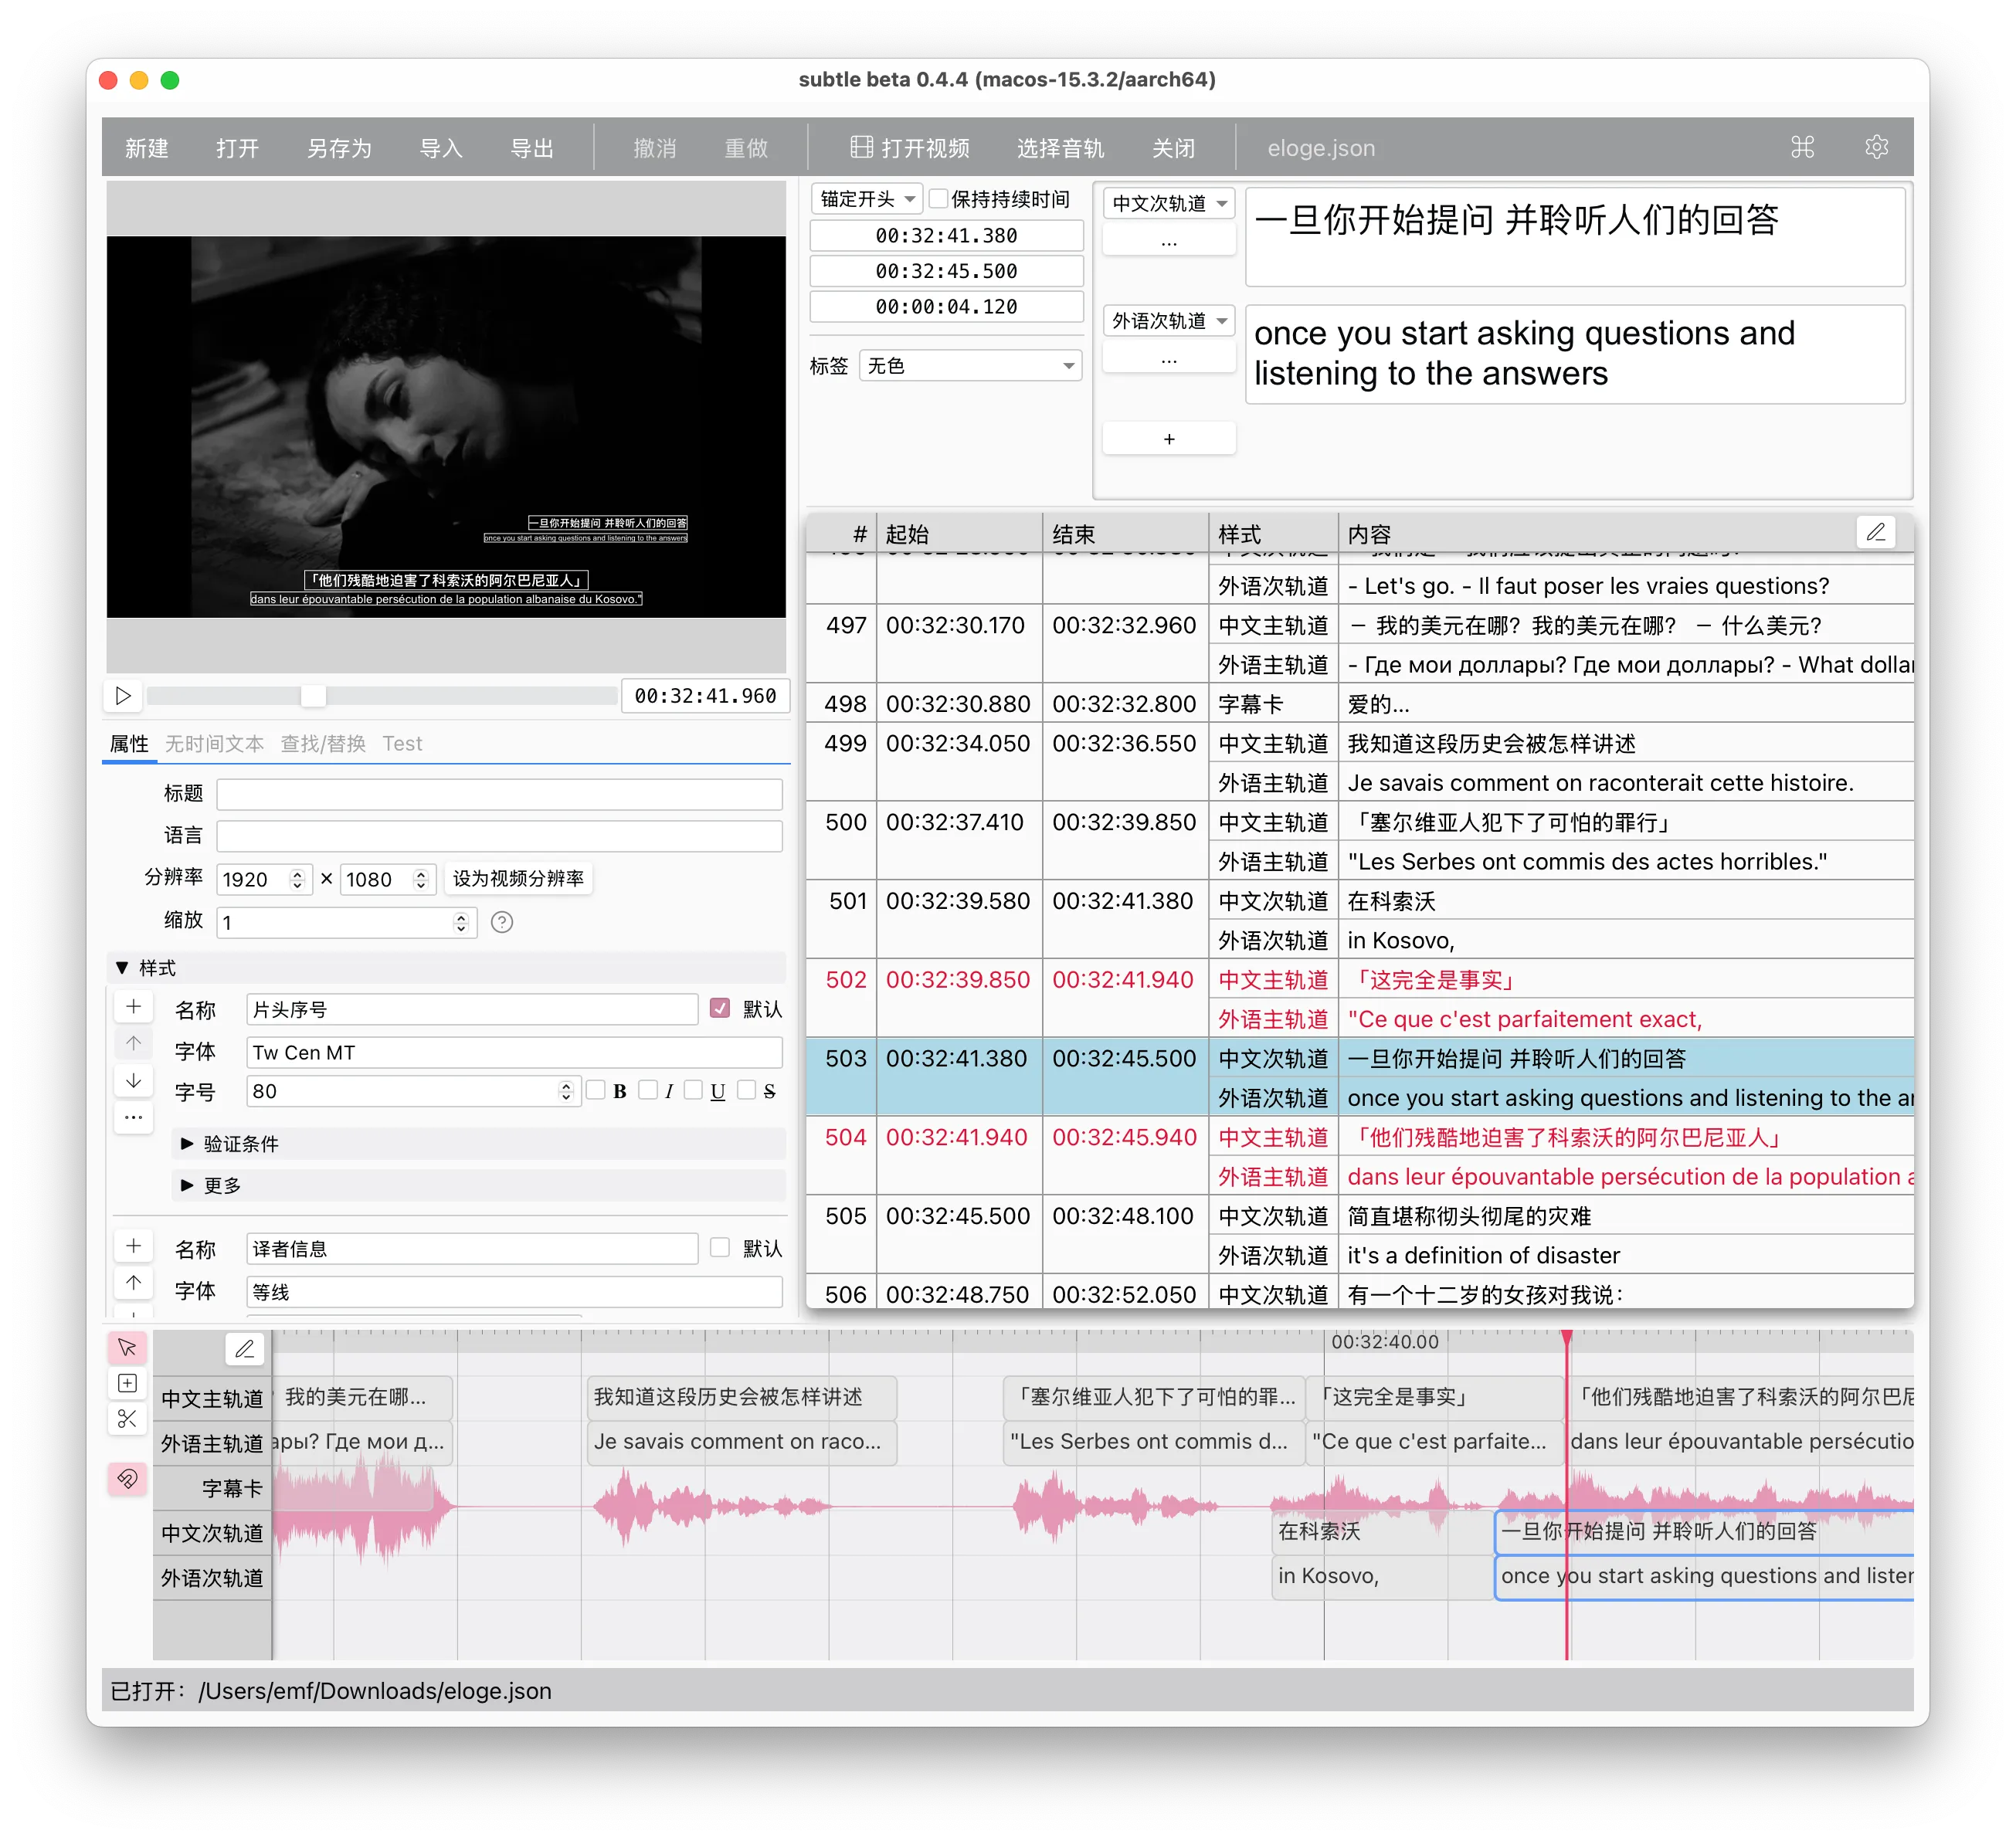
Task: Click the 设为视频分辨率 button
Action: tap(518, 878)
